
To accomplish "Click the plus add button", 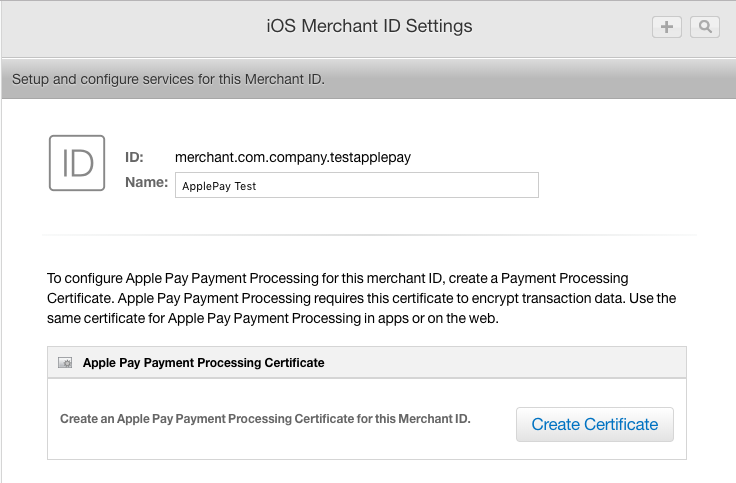I will (x=666, y=27).
